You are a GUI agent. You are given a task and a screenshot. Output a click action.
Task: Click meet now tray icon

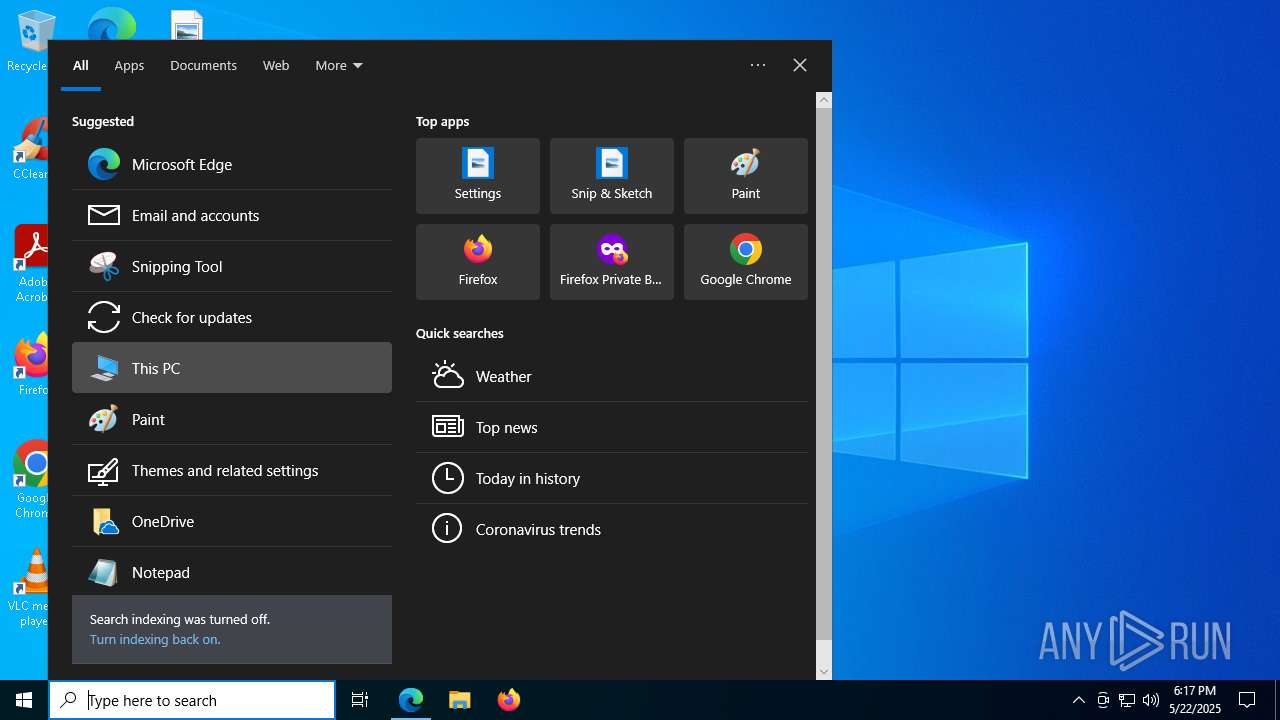click(1103, 700)
